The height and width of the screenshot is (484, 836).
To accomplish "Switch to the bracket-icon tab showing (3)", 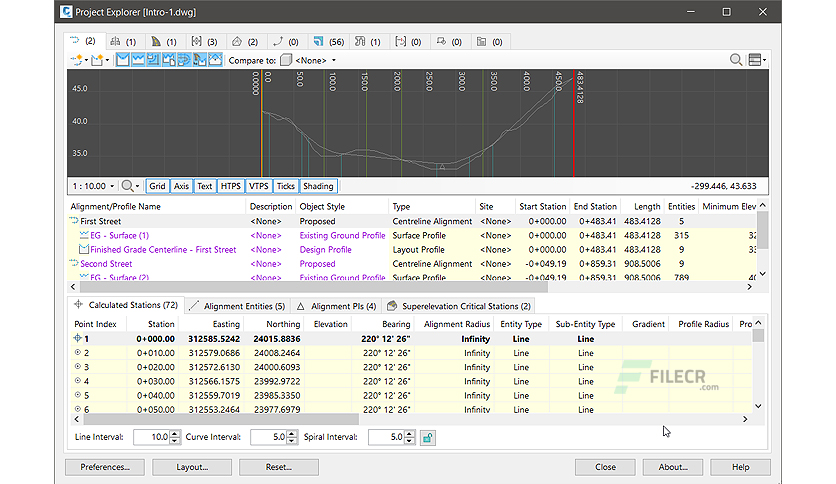I will point(204,42).
